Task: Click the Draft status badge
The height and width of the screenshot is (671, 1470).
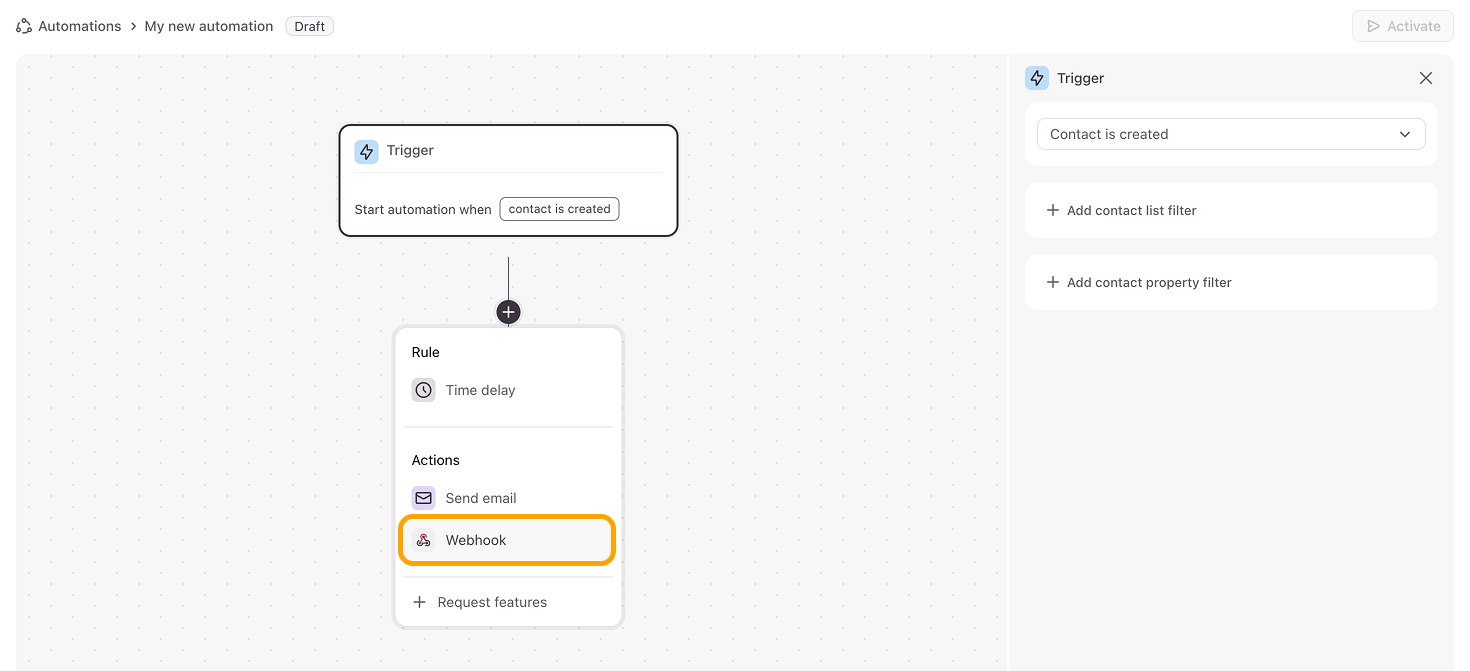Action: tap(309, 26)
